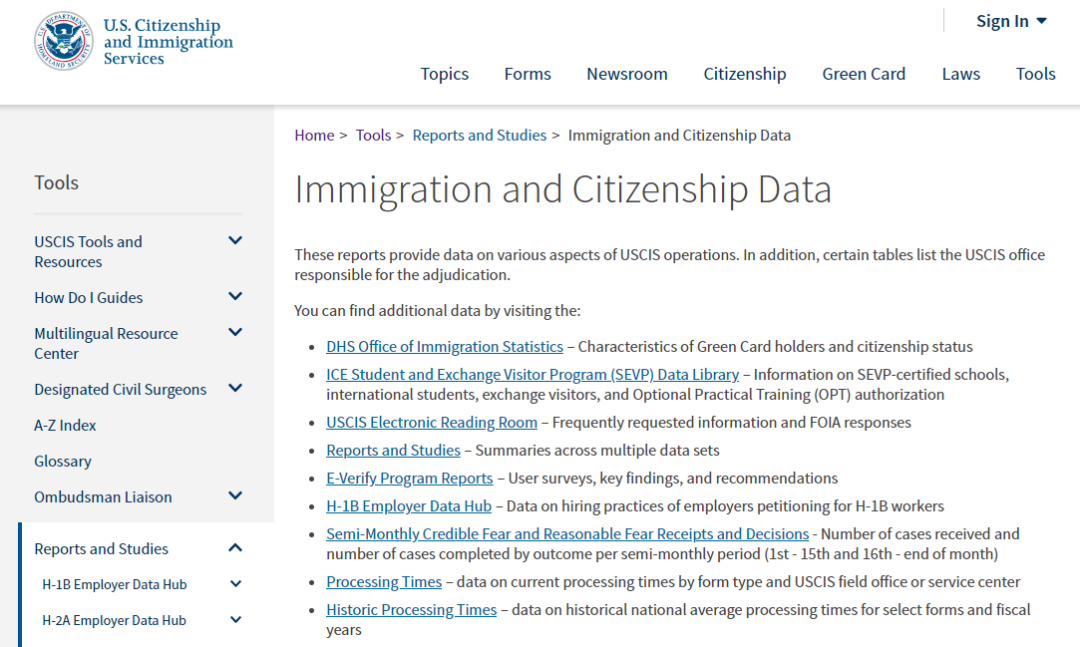The width and height of the screenshot is (1080, 647).
Task: Open How Do I Guides sidebar item
Action: [x=89, y=298]
